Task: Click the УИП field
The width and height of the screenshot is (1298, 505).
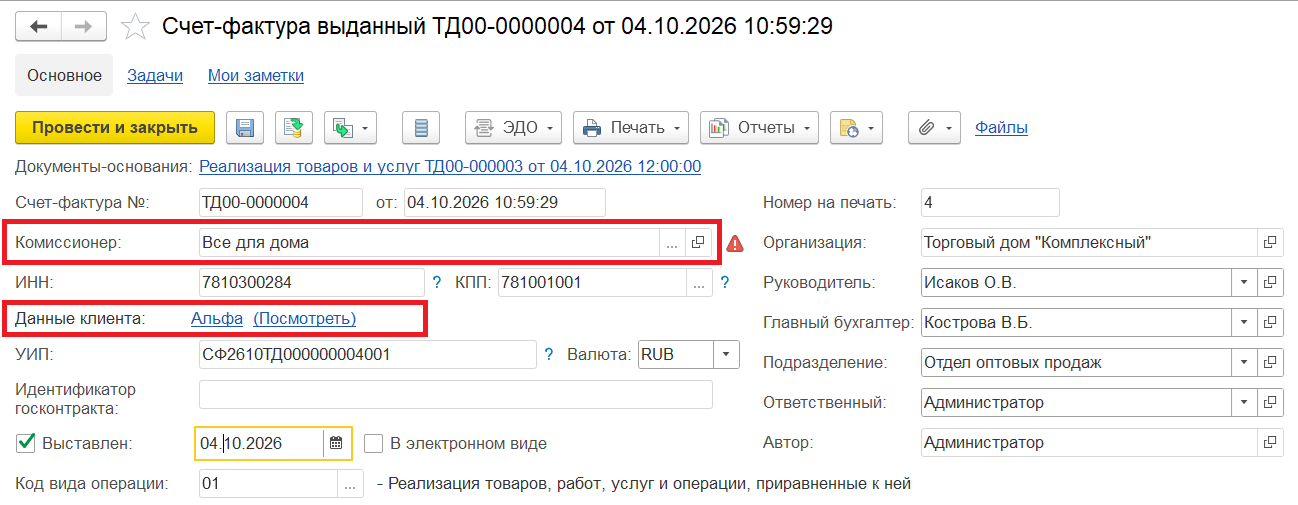Action: pos(368,354)
